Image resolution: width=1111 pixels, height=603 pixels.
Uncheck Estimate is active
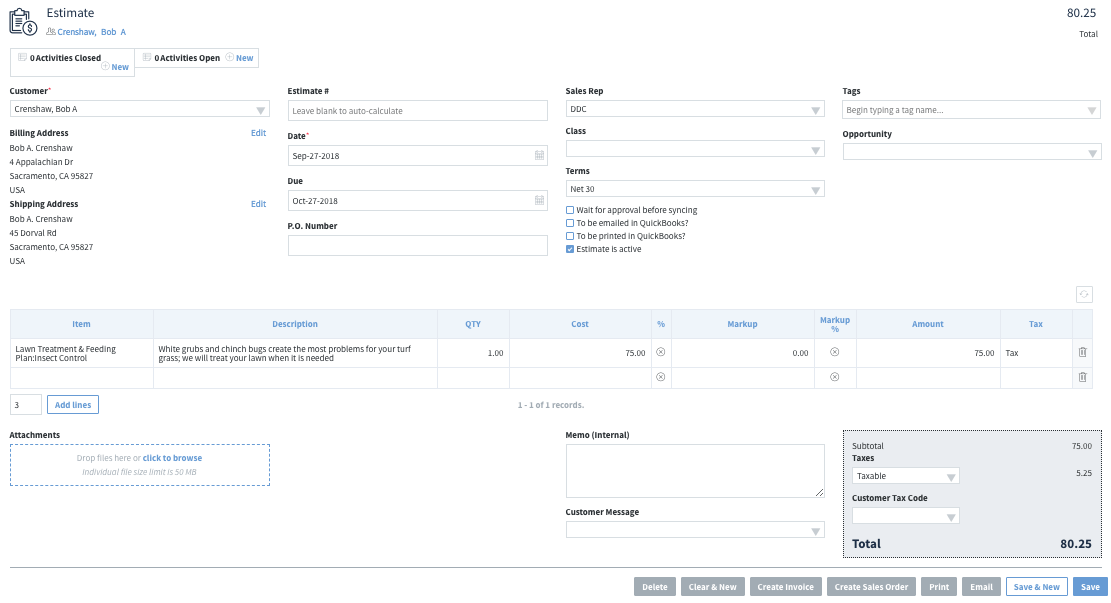(x=570, y=249)
